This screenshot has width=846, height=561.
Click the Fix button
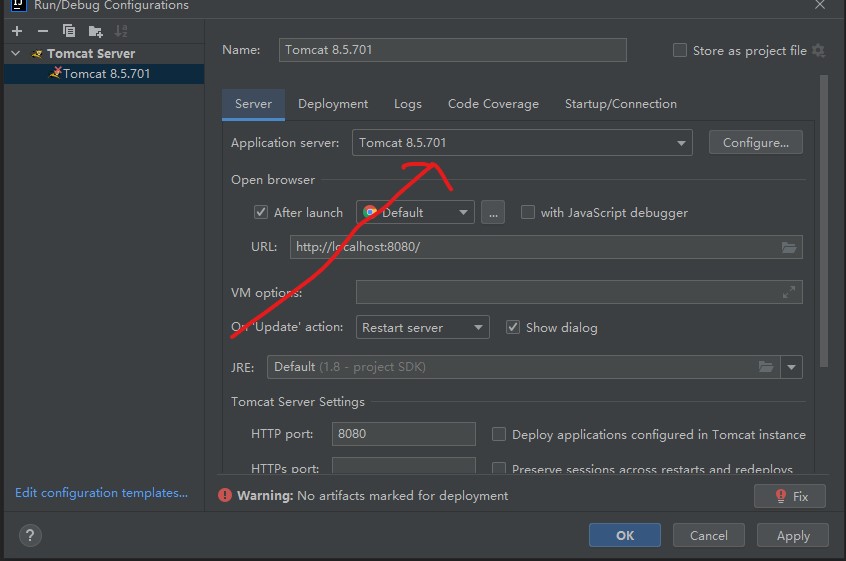tap(790, 496)
